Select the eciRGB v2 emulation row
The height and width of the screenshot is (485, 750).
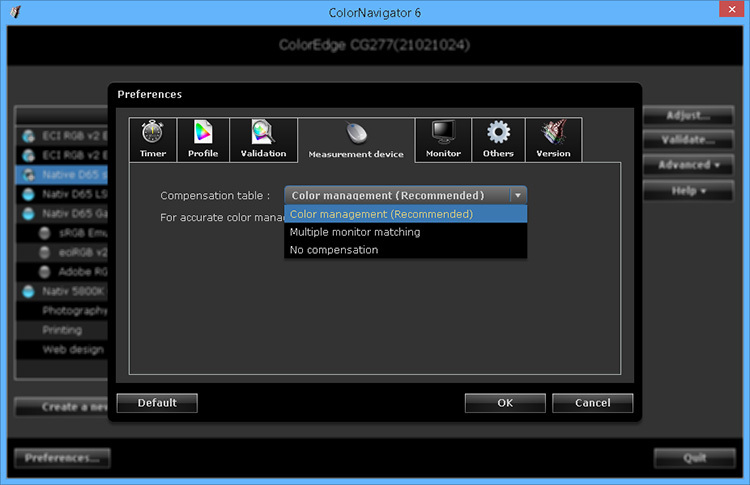click(62, 253)
